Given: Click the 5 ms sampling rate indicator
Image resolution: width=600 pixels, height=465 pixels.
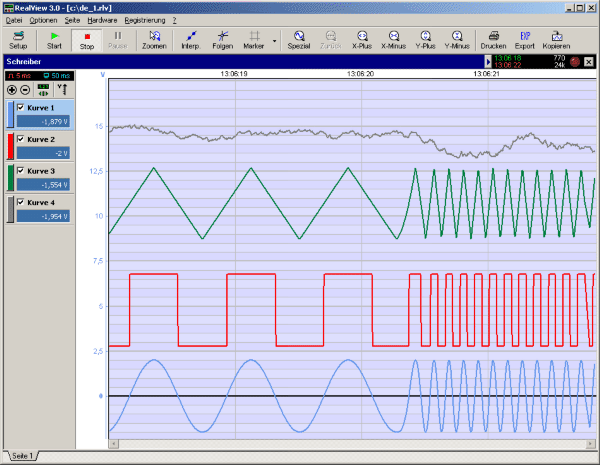Looking at the screenshot, I should coord(20,76).
